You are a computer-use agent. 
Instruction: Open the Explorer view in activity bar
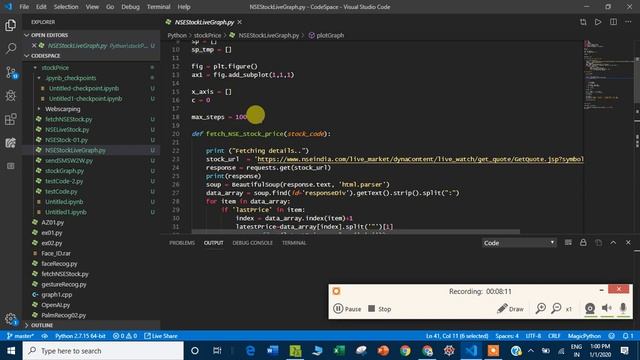11,25
